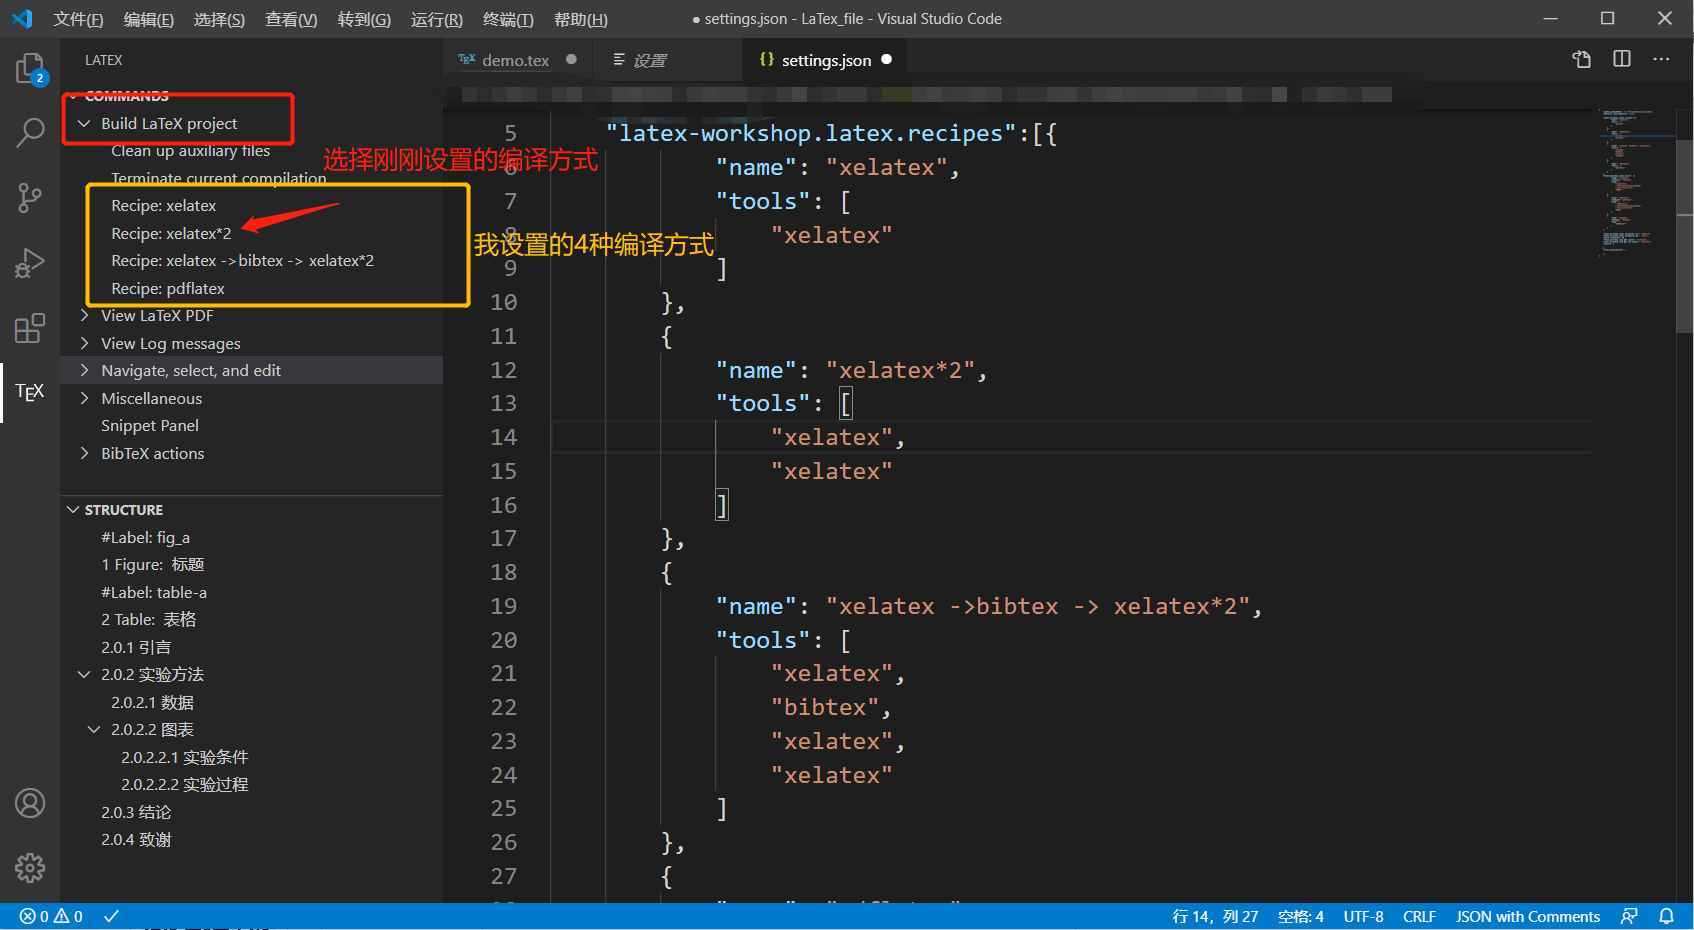Open the Extensions icon

click(29, 327)
